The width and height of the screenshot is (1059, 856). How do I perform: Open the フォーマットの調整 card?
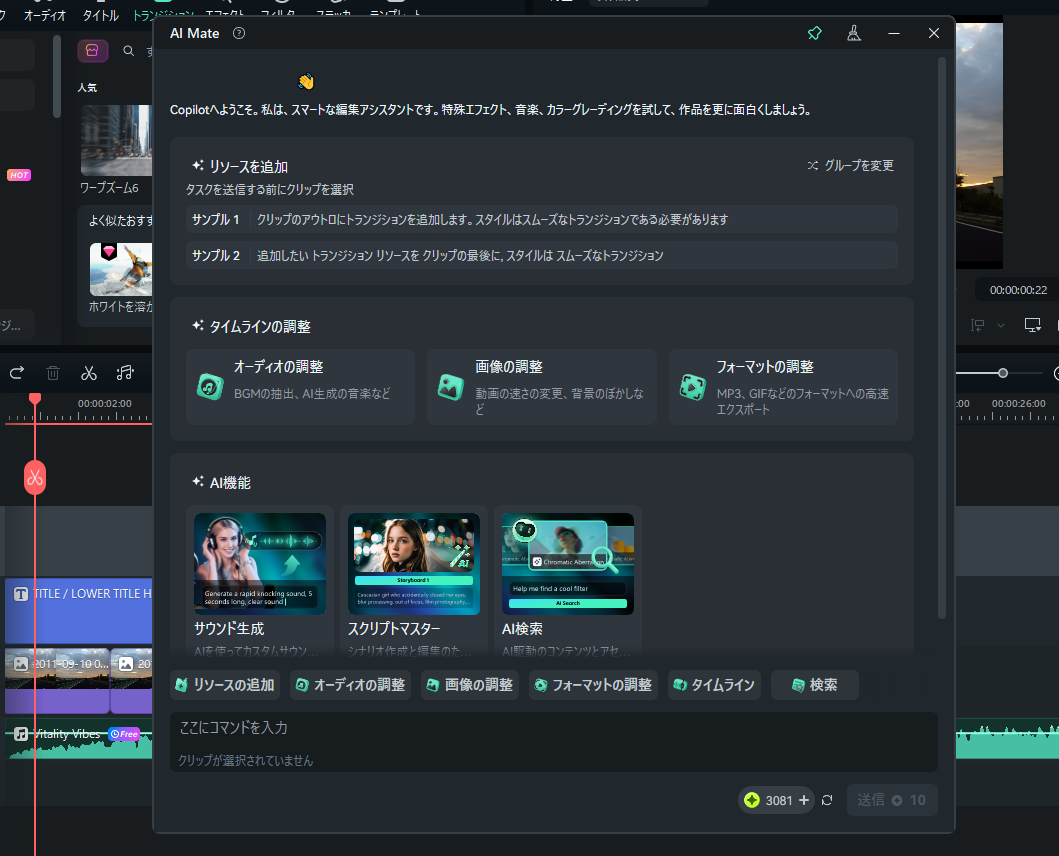pyautogui.click(x=783, y=387)
